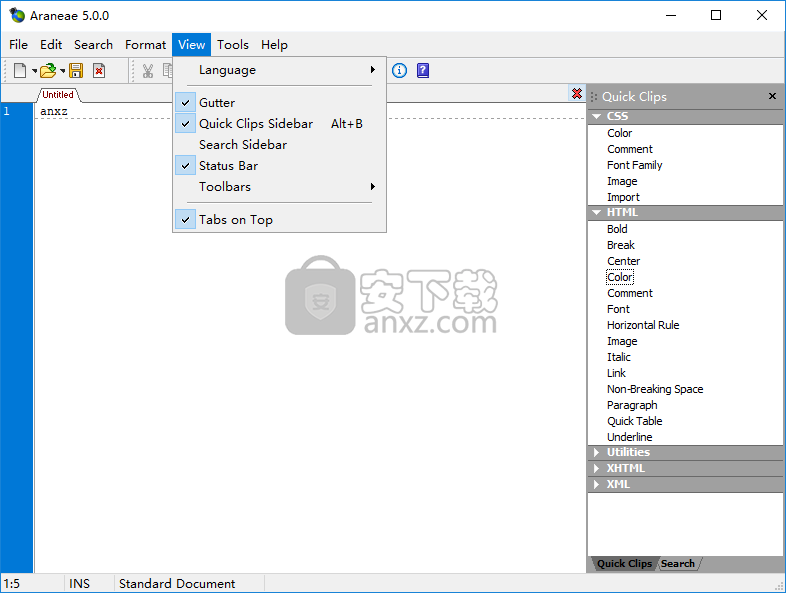This screenshot has height=593, width=786.
Task: Insert the Horizontal Rule clip
Action: [x=643, y=325]
